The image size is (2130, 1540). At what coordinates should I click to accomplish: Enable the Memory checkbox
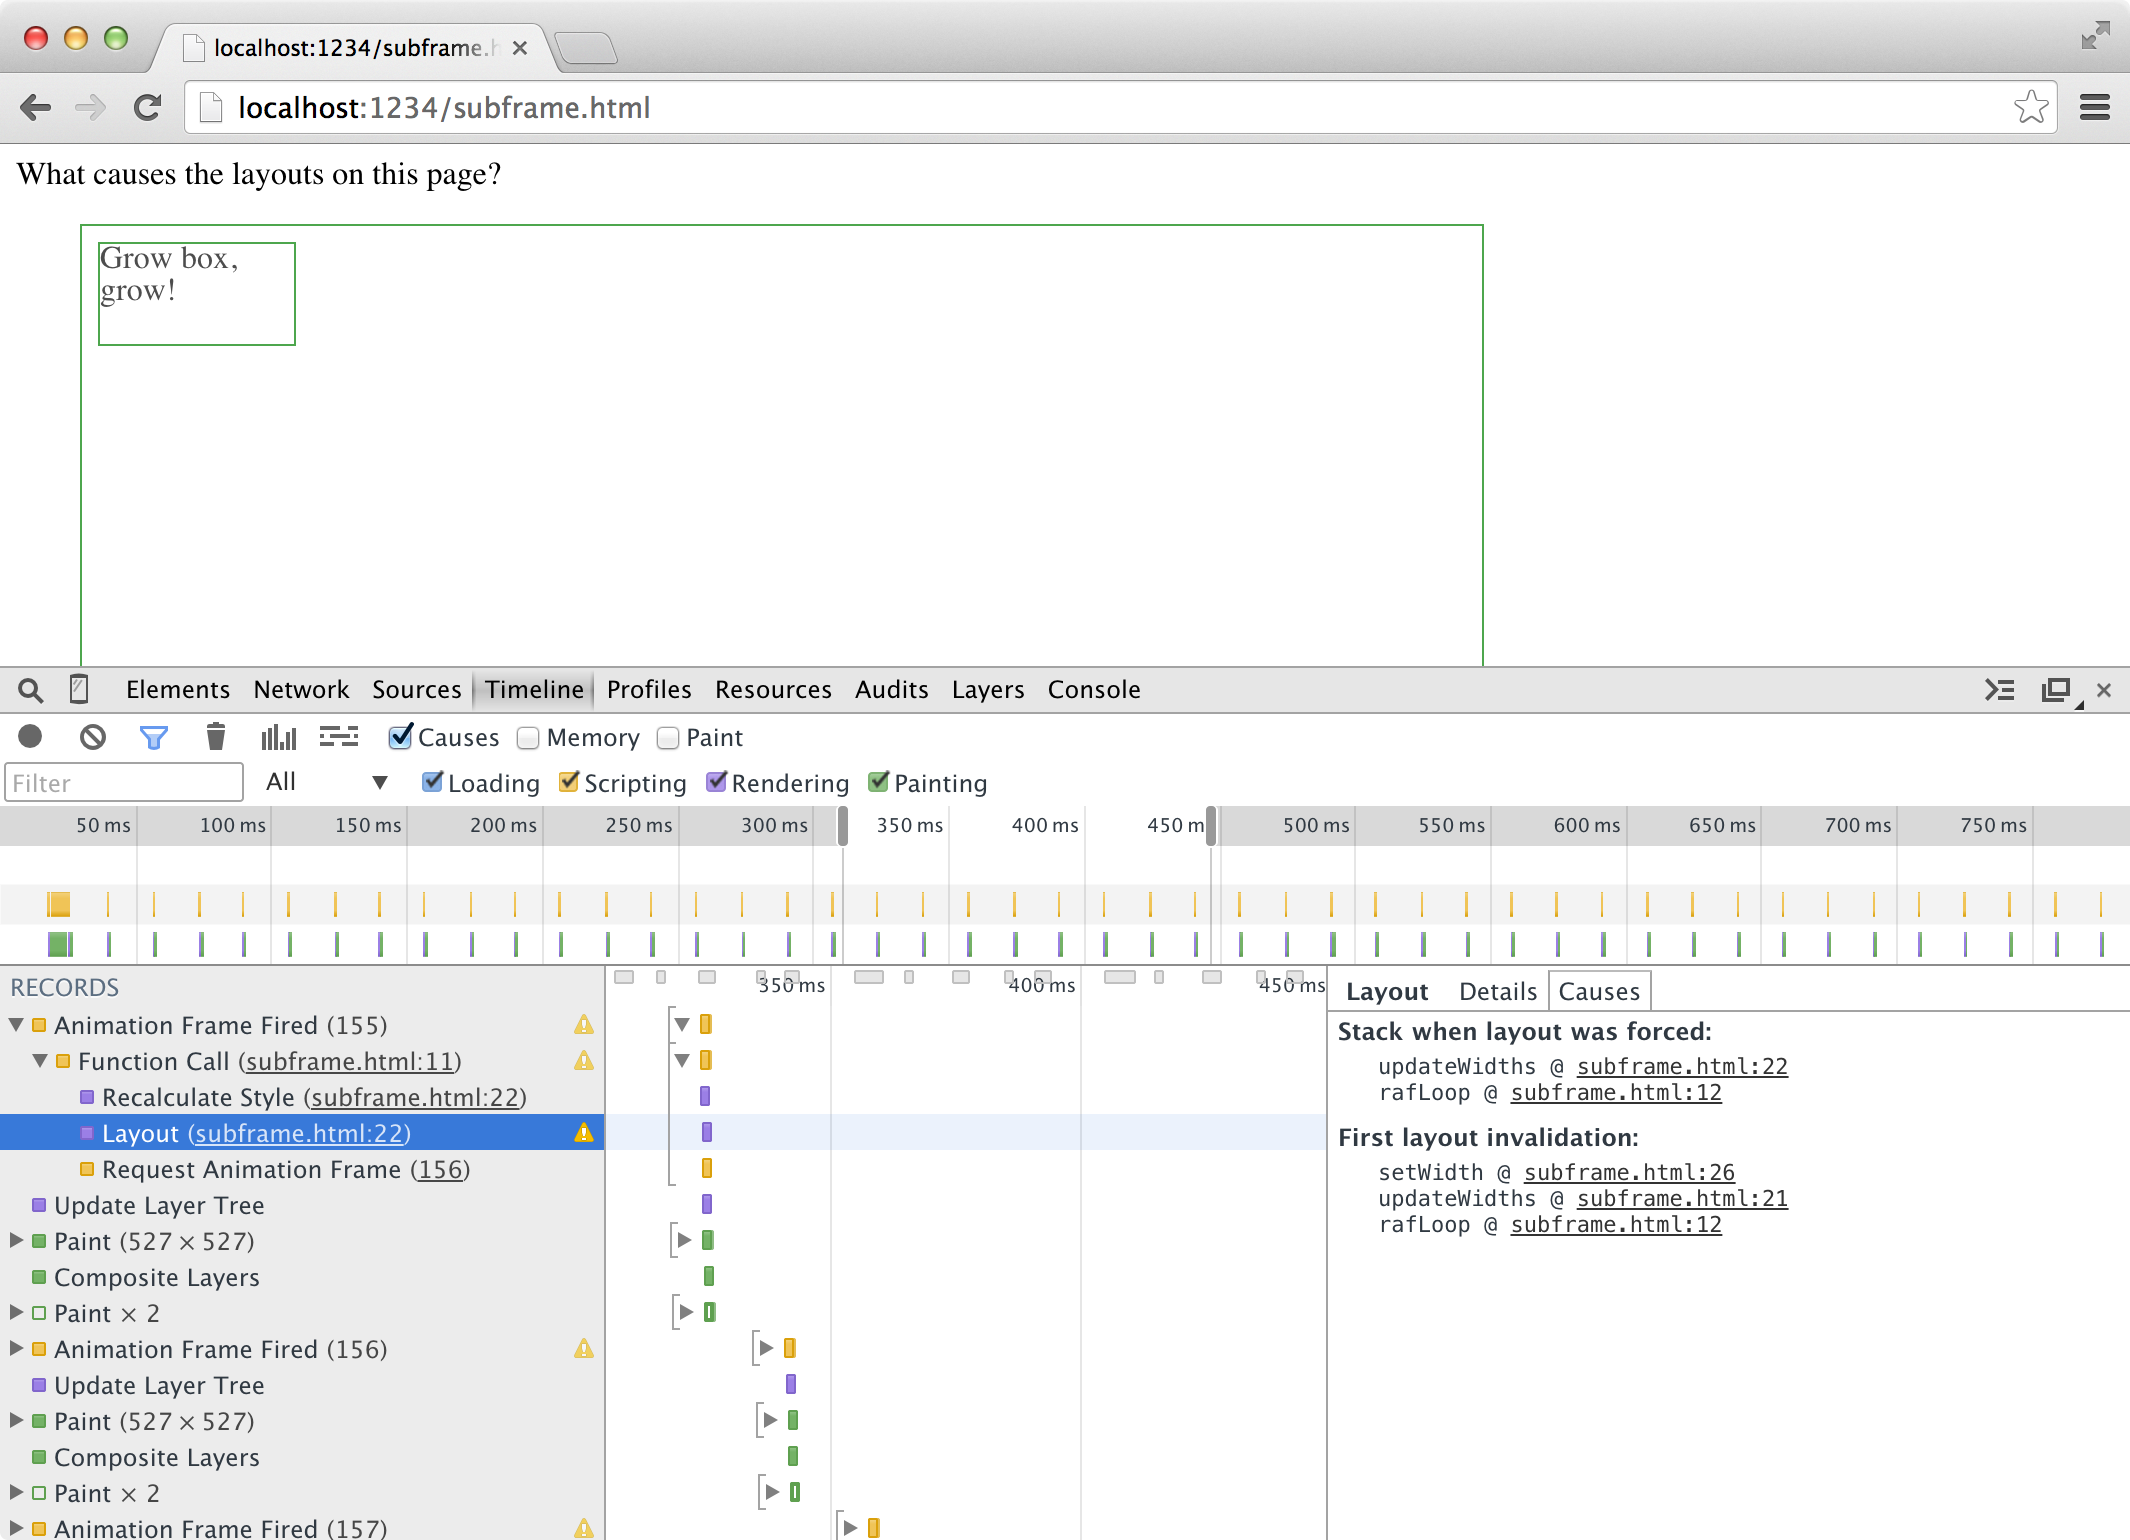pyautogui.click(x=528, y=738)
